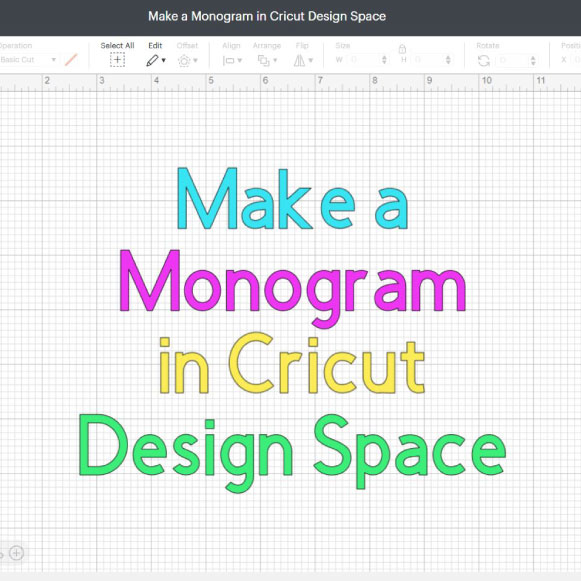Screen dimensions: 581x581
Task: Click the Offset icon
Action: pos(184,60)
